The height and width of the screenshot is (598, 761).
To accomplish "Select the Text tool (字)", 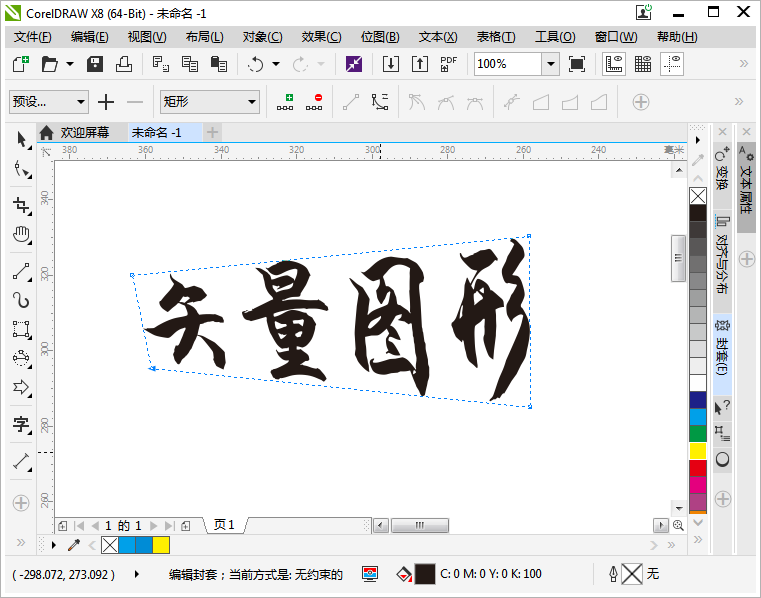I will (21, 425).
